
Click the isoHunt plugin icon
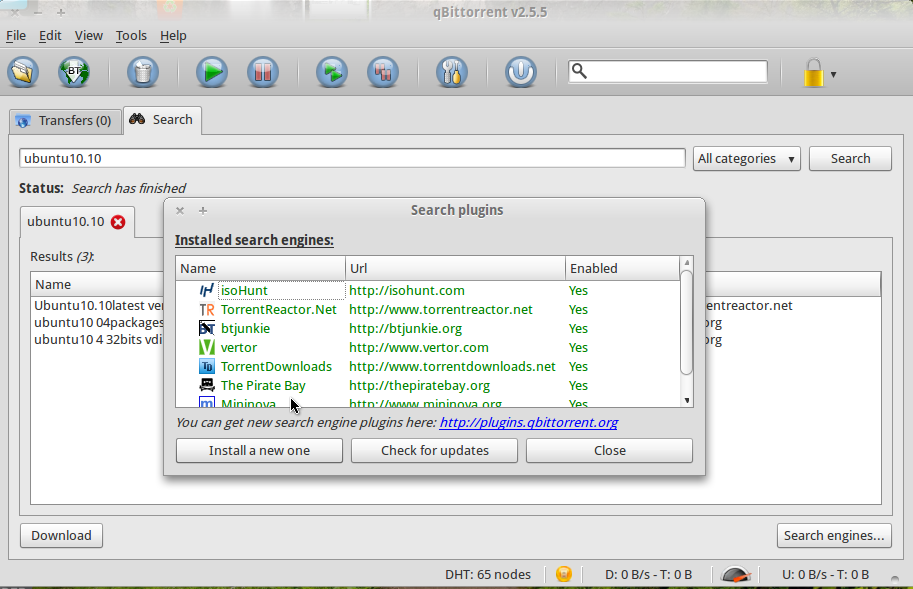click(206, 290)
